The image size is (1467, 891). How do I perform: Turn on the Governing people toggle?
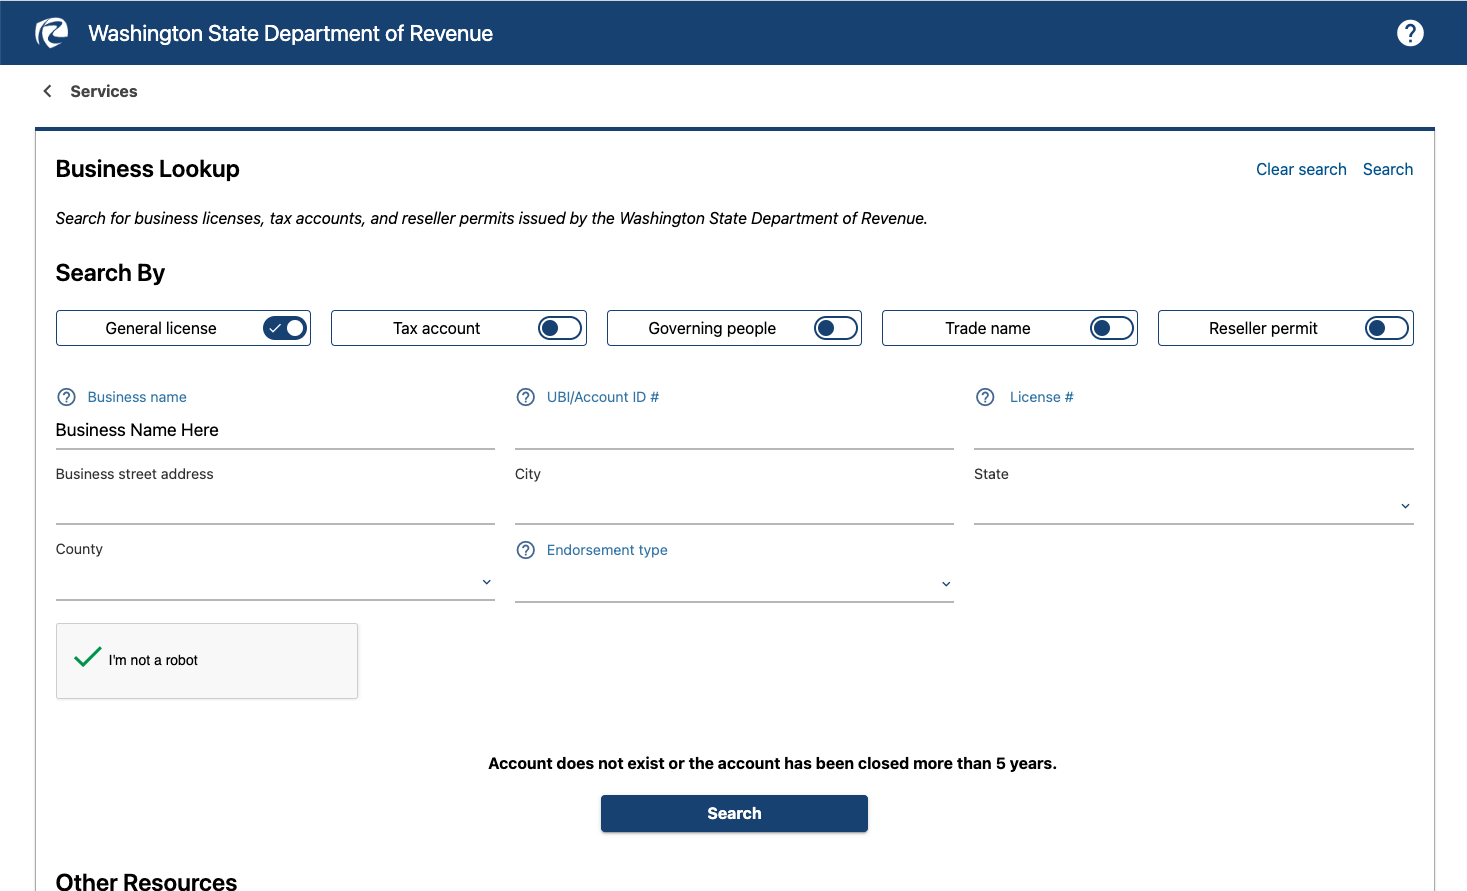[835, 327]
